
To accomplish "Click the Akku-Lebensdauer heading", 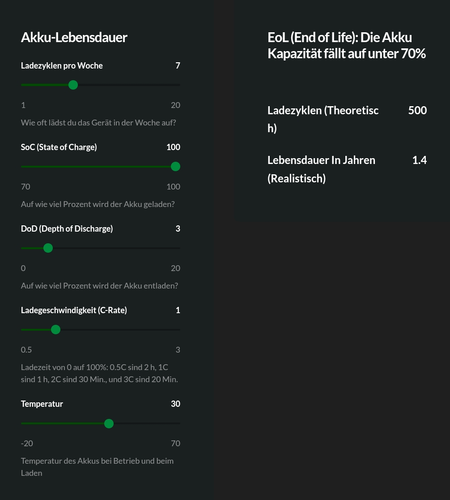I will coord(74,38).
